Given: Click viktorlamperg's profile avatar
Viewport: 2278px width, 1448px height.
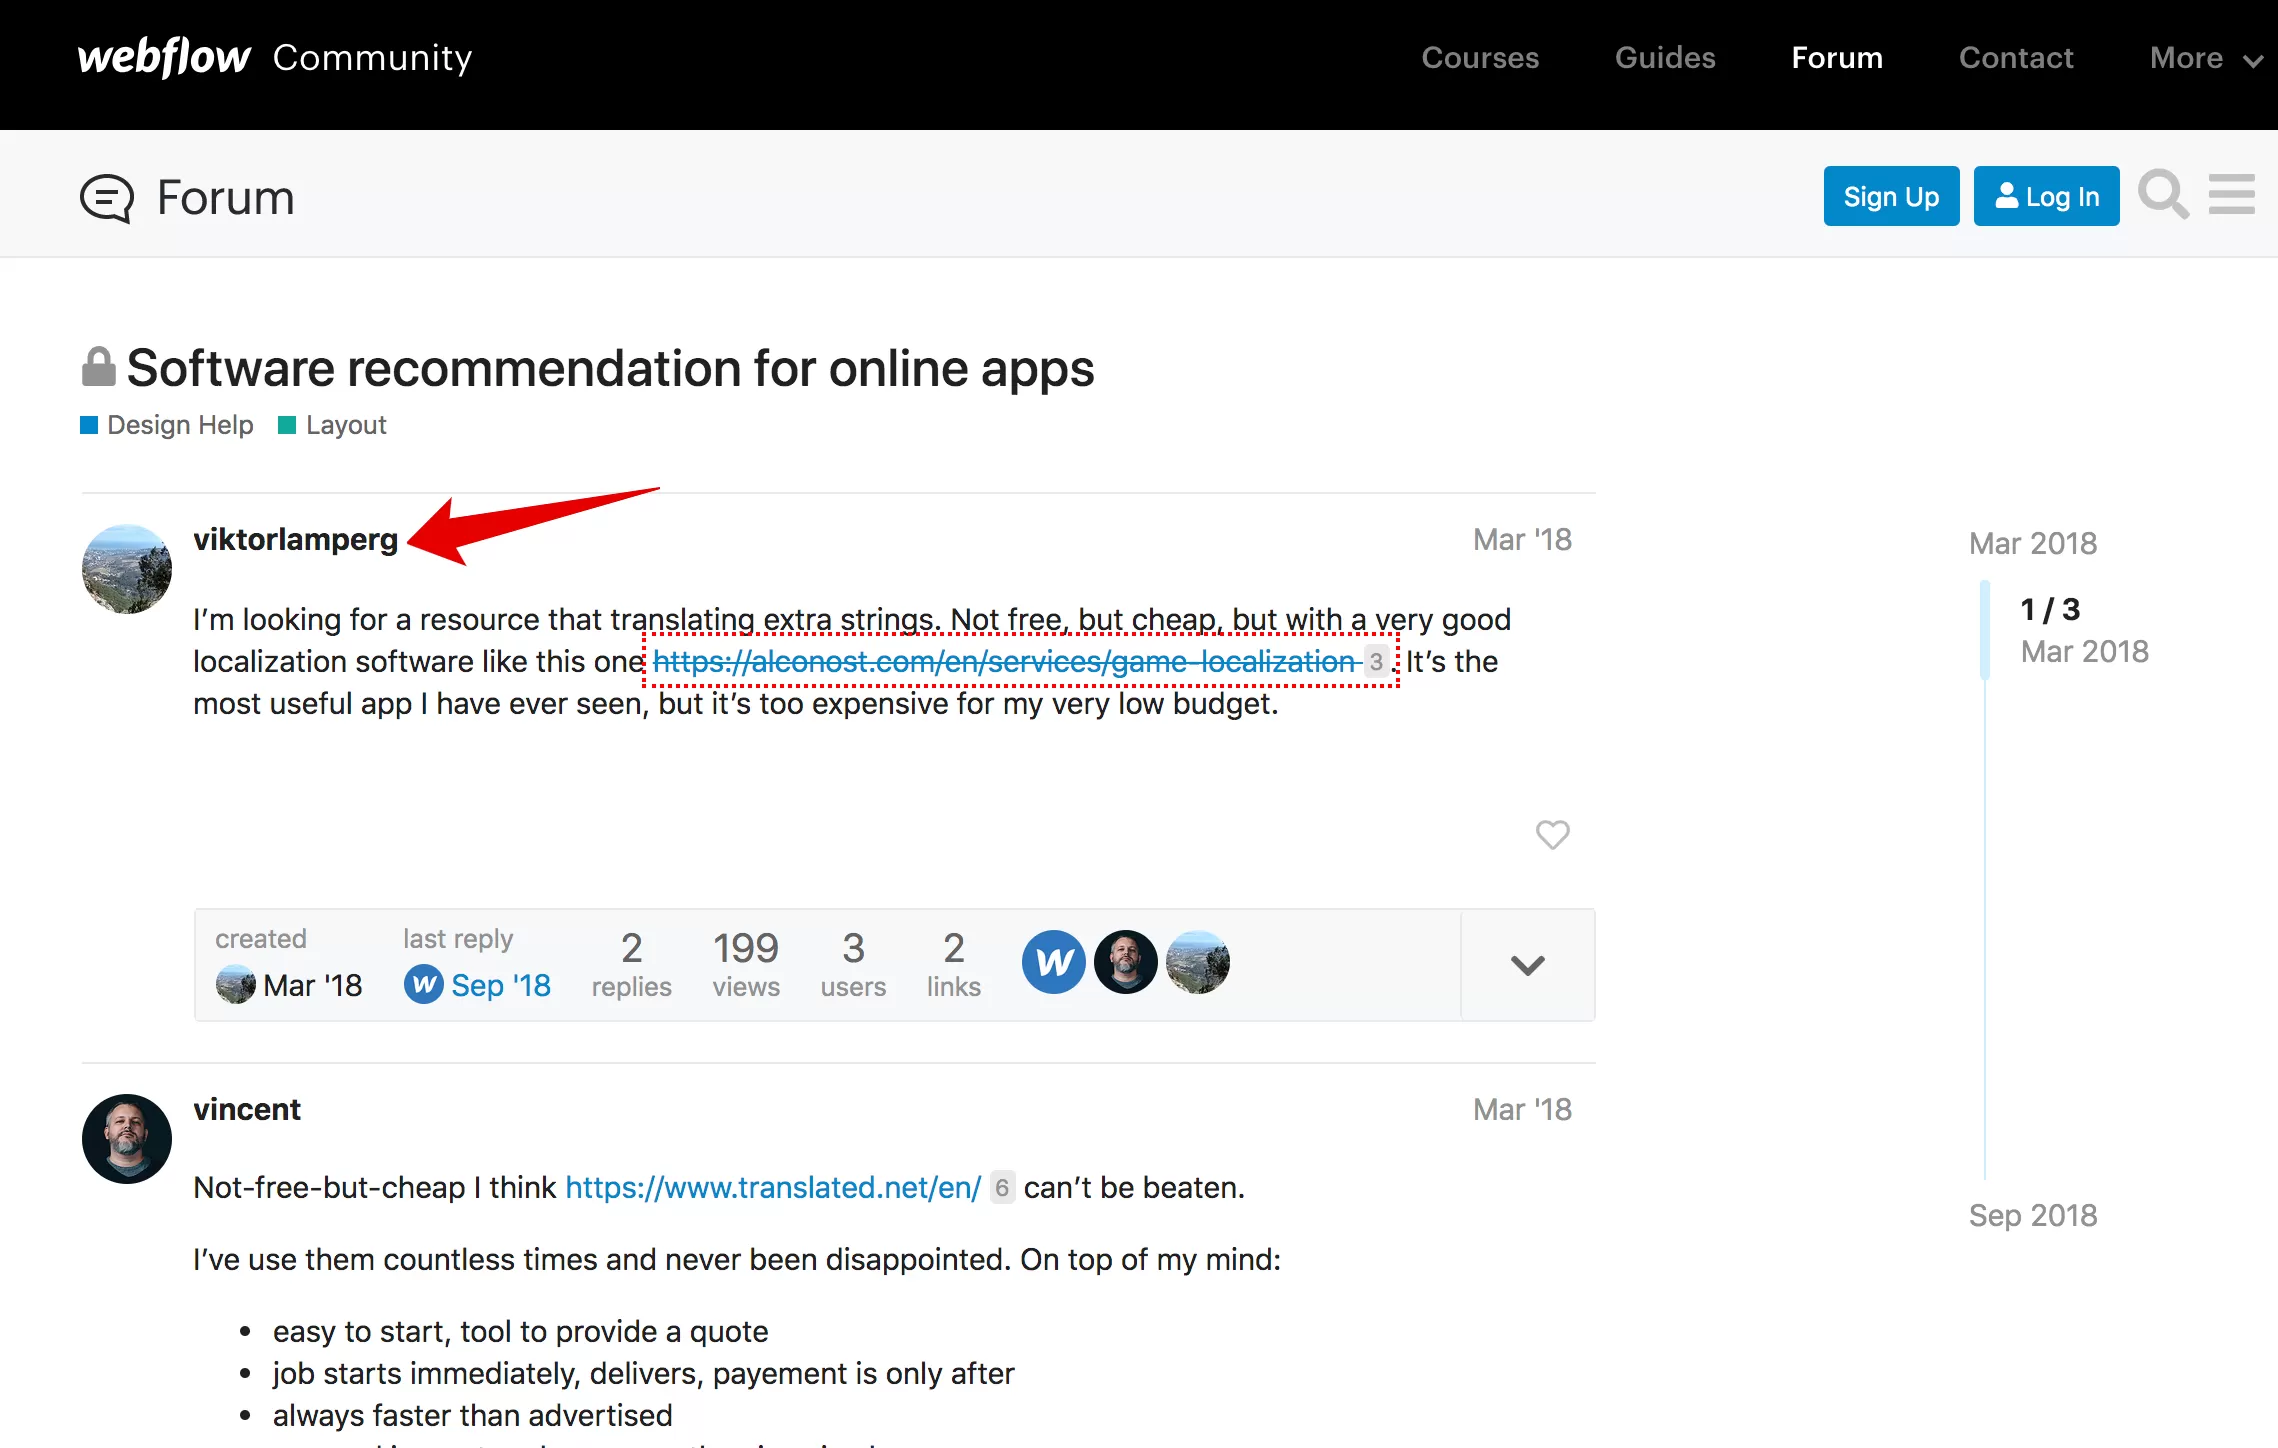Looking at the screenshot, I should pos(127,569).
